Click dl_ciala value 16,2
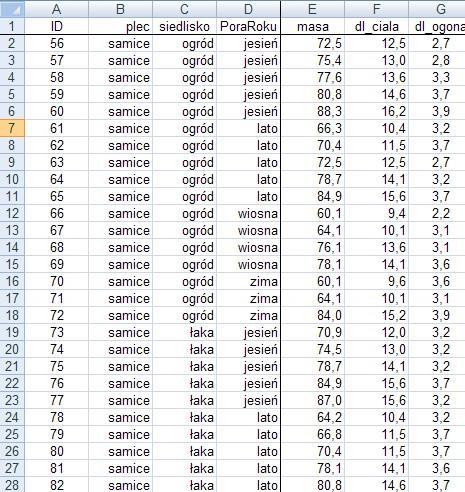This screenshot has height=492, width=465. click(x=376, y=111)
